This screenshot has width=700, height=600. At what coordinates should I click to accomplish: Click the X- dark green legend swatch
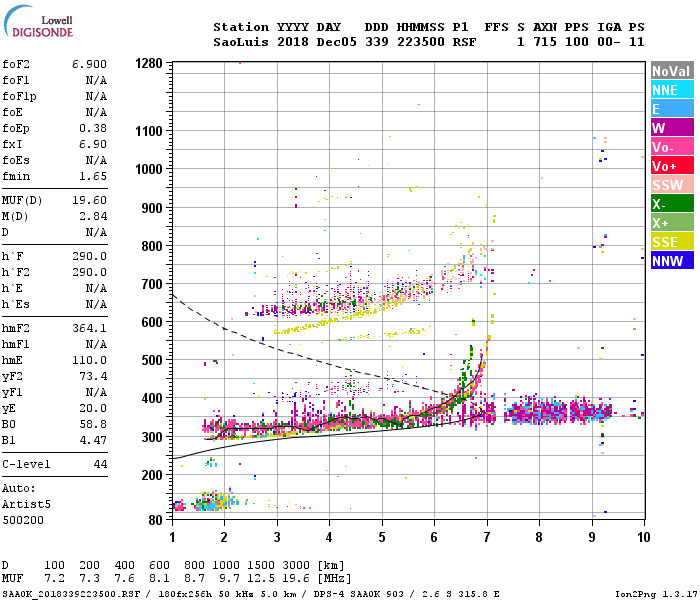(x=672, y=204)
